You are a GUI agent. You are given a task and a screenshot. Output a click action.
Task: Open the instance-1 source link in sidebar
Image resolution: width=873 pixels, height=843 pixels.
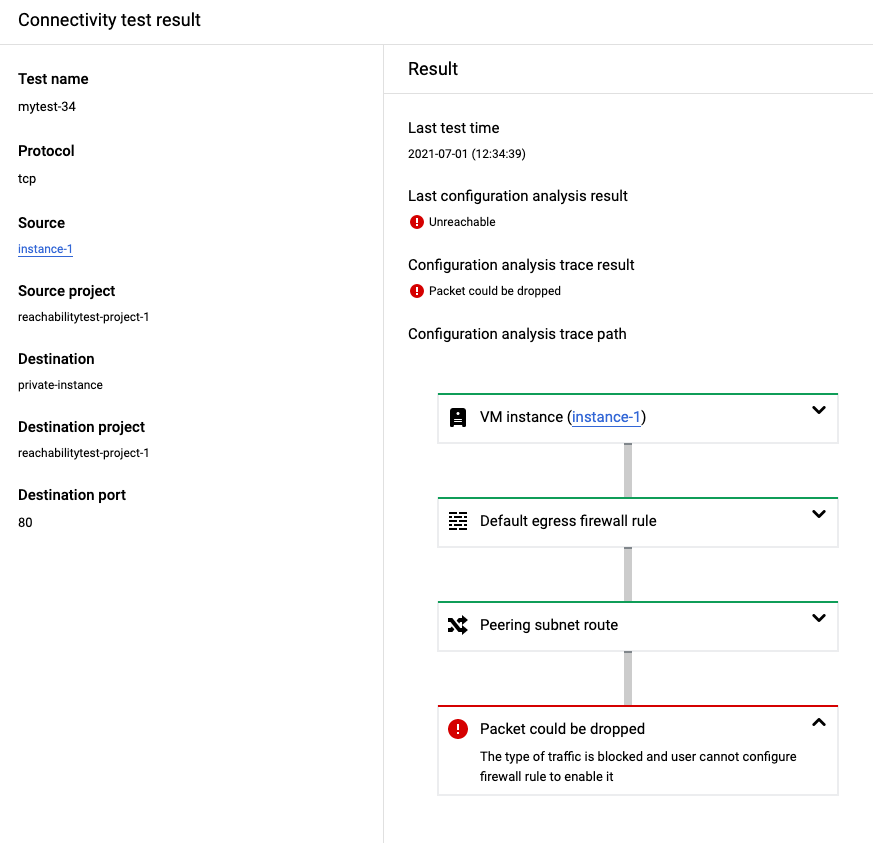coord(45,249)
